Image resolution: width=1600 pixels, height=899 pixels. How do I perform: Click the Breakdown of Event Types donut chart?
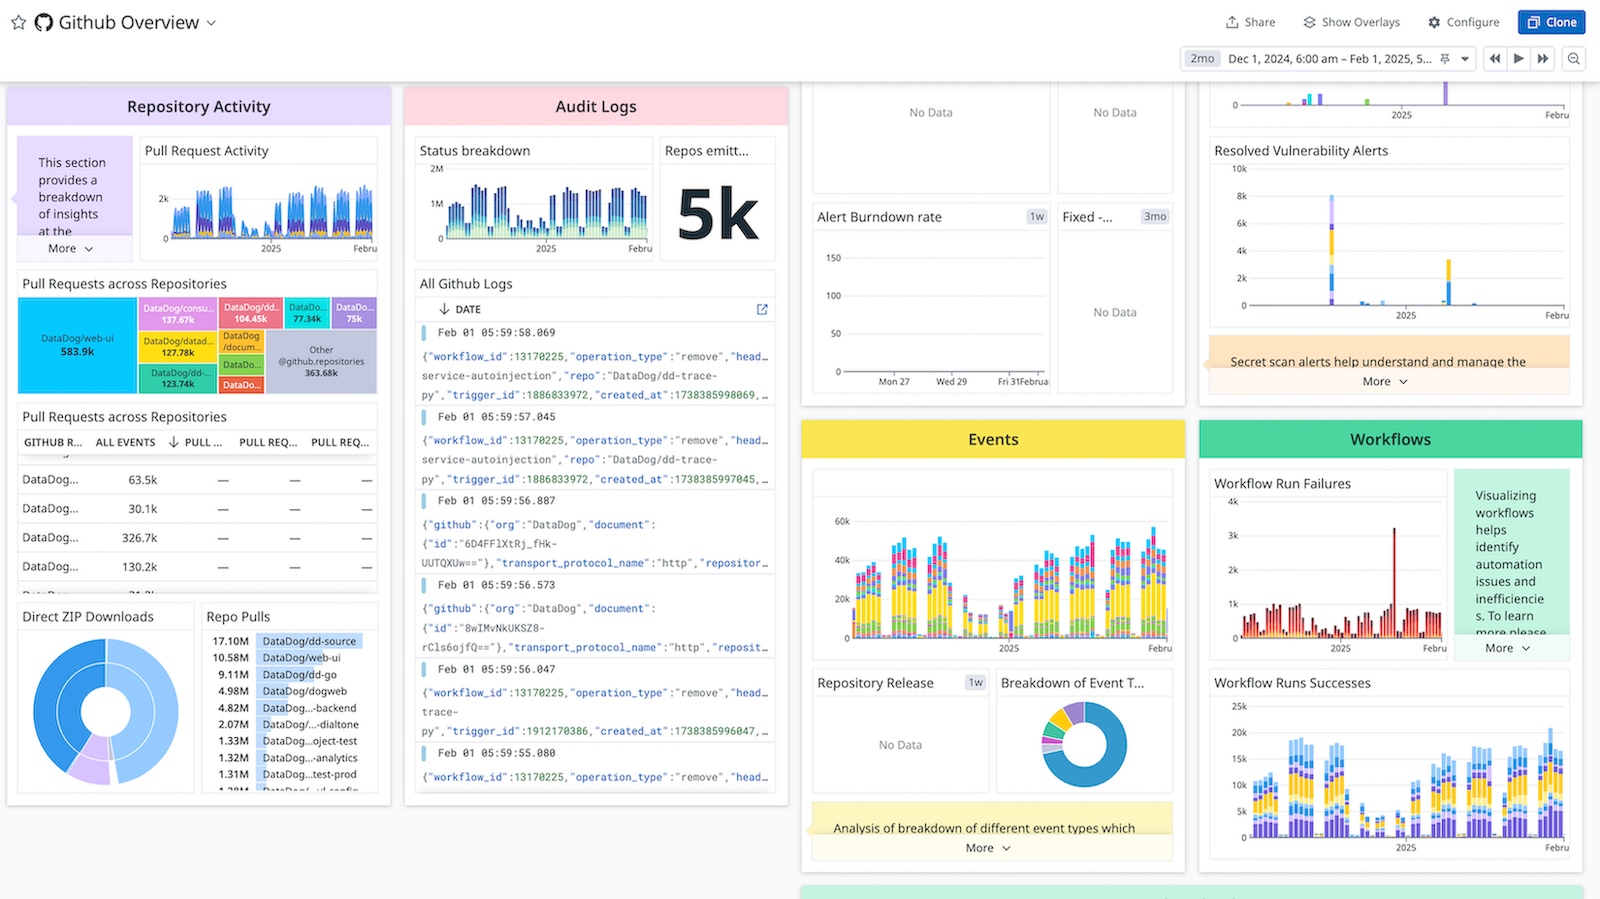click(1084, 744)
